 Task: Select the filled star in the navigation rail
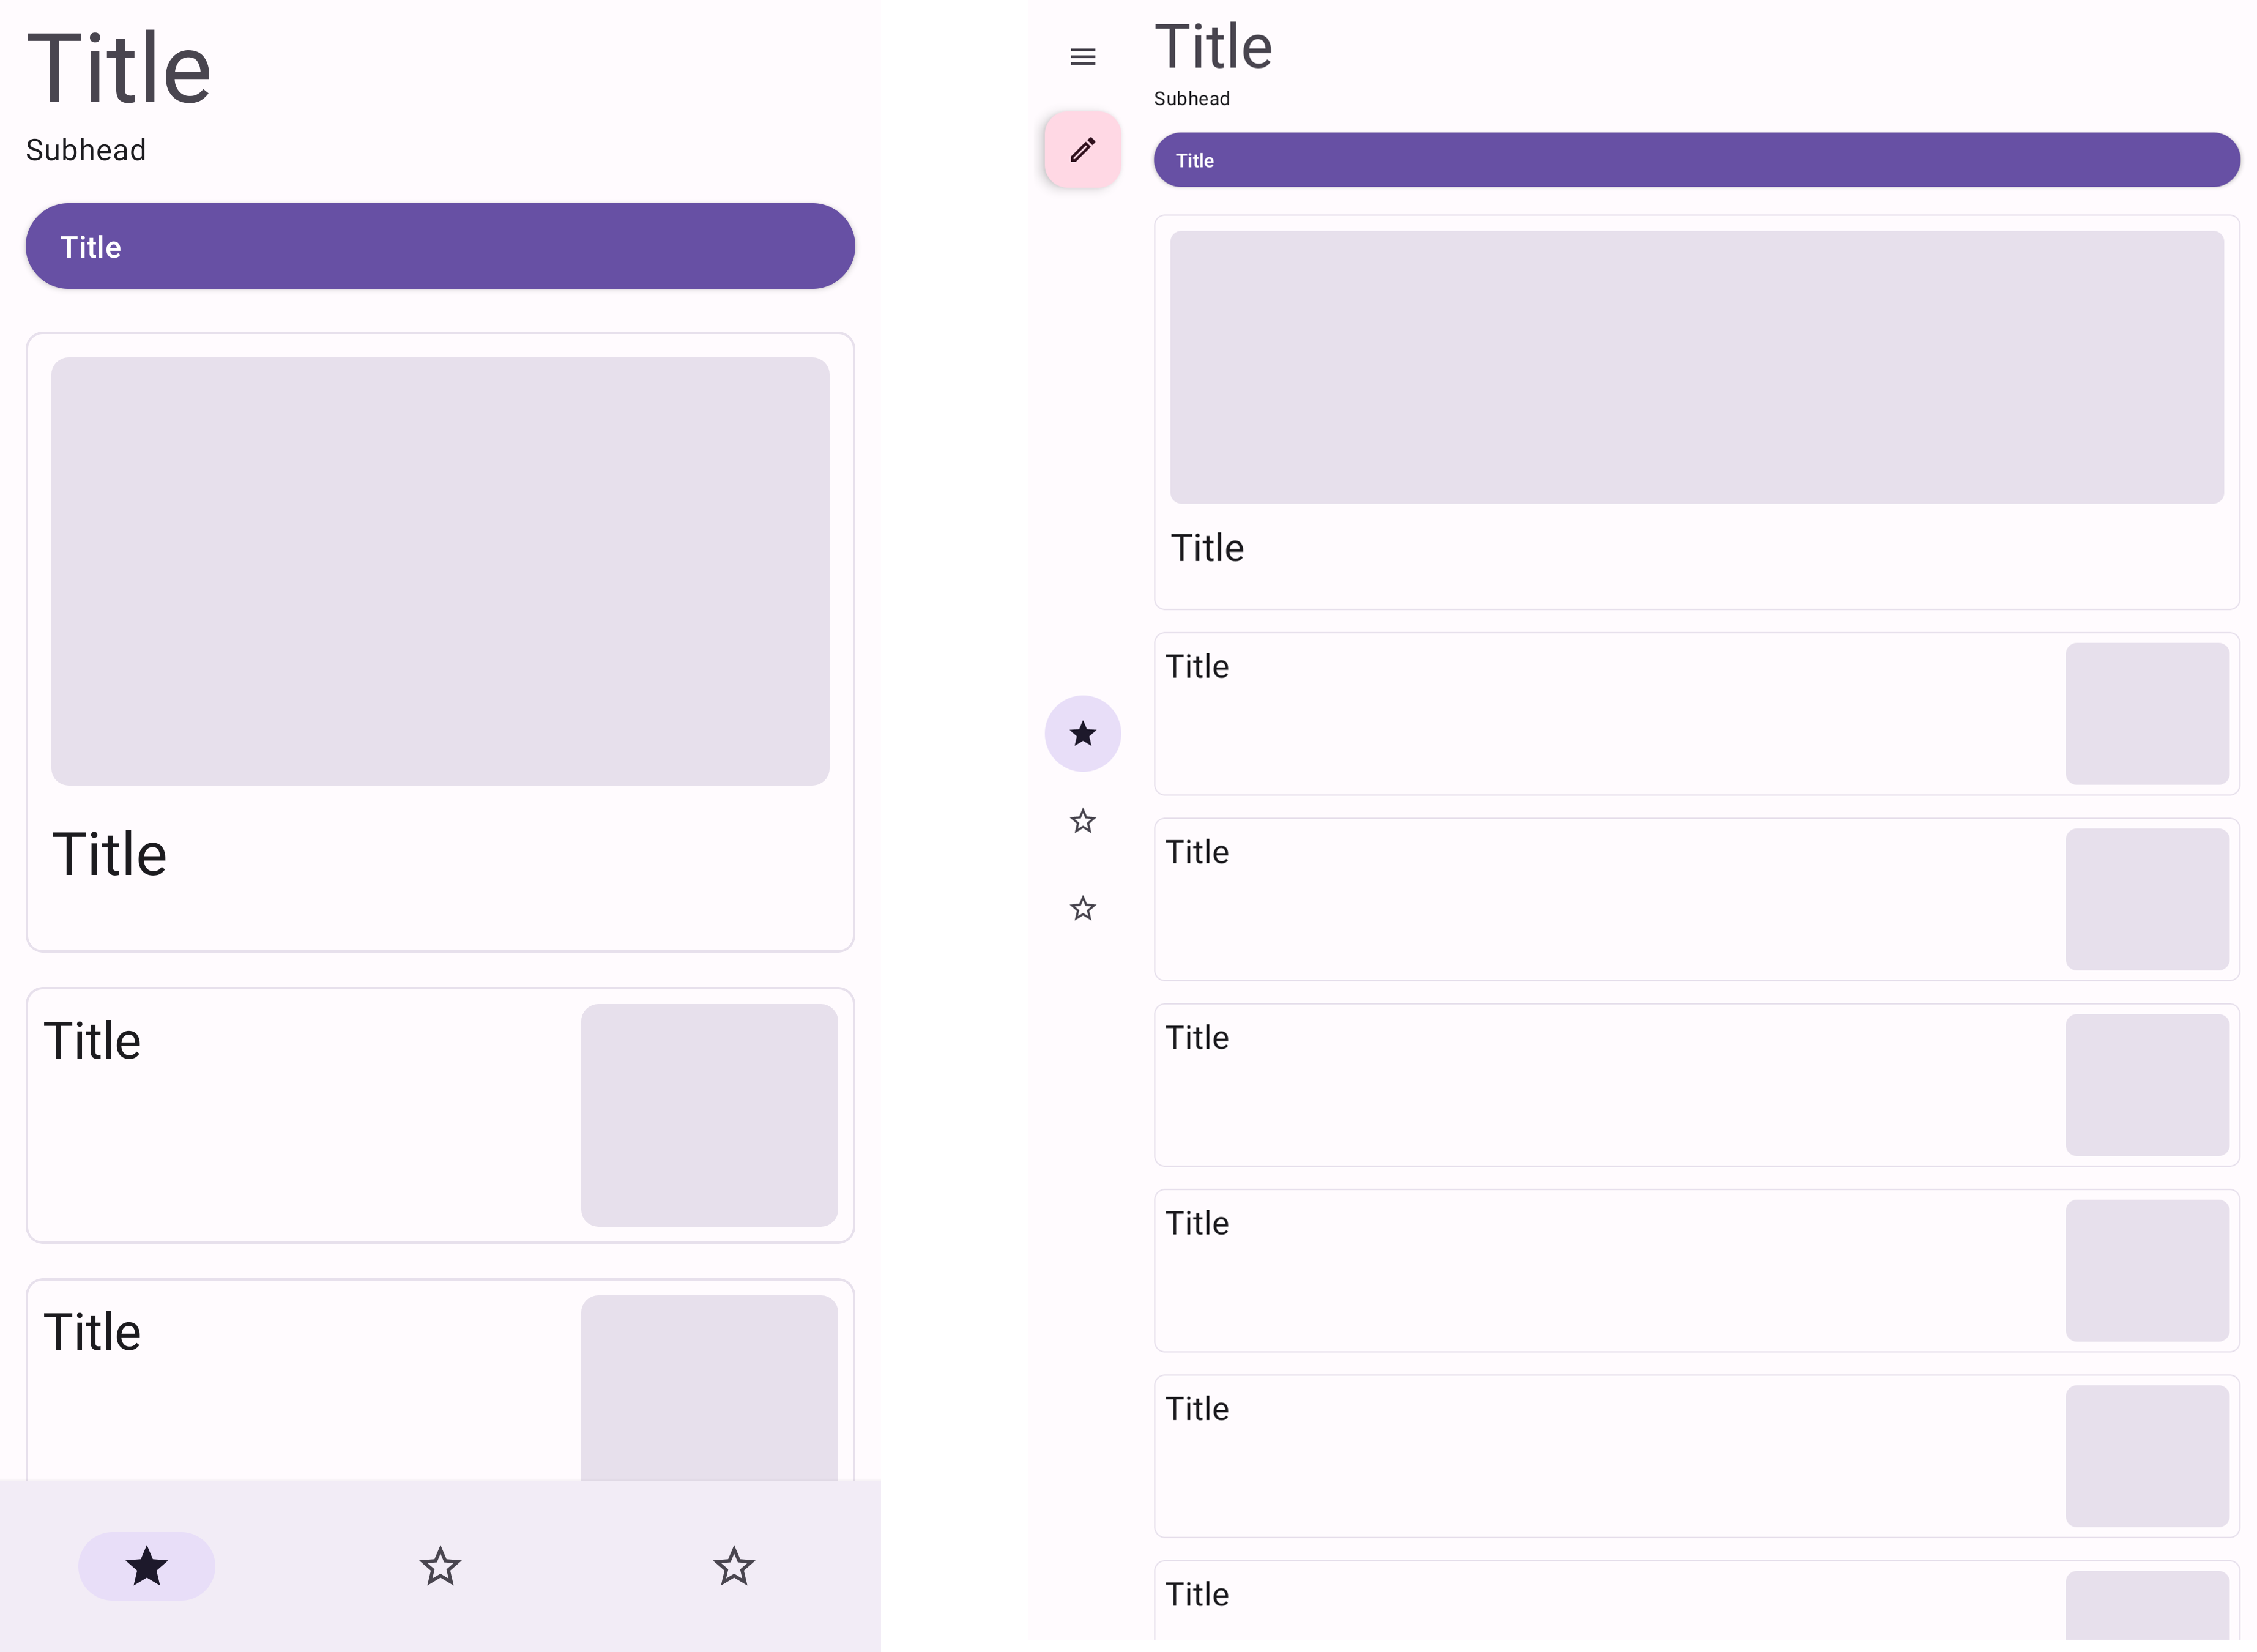pyautogui.click(x=1082, y=734)
